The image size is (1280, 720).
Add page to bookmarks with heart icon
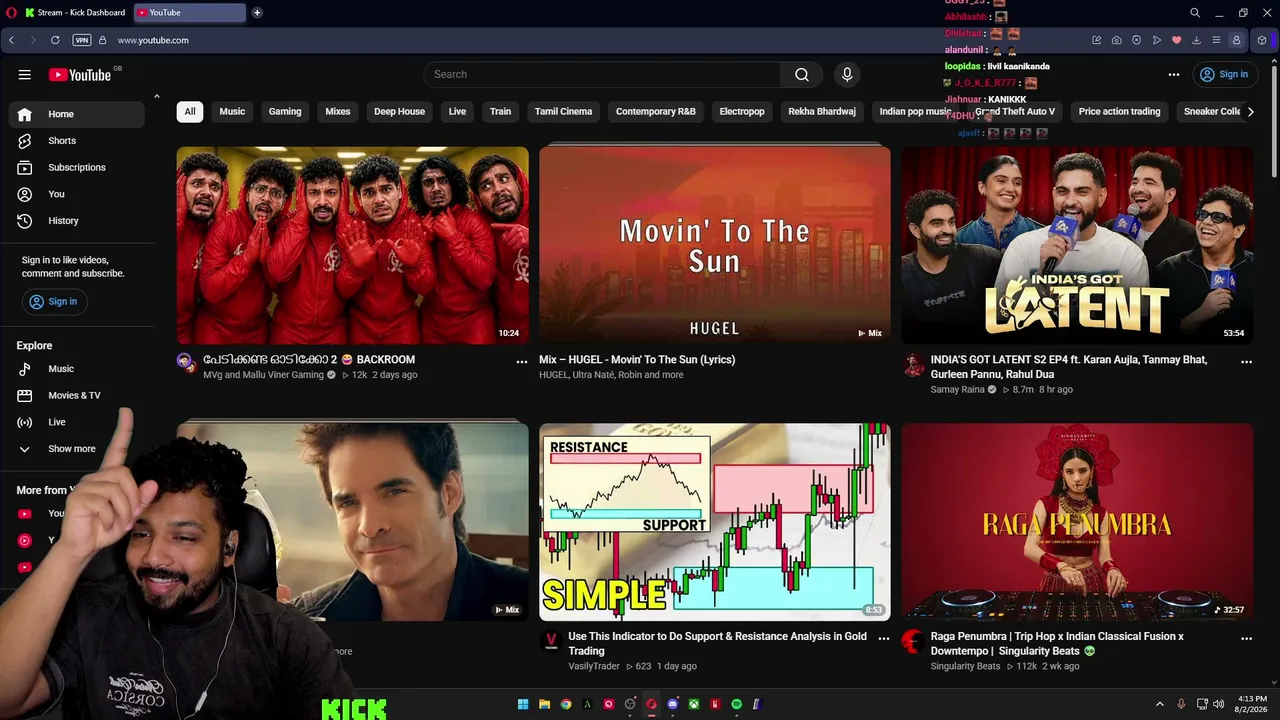click(1176, 40)
